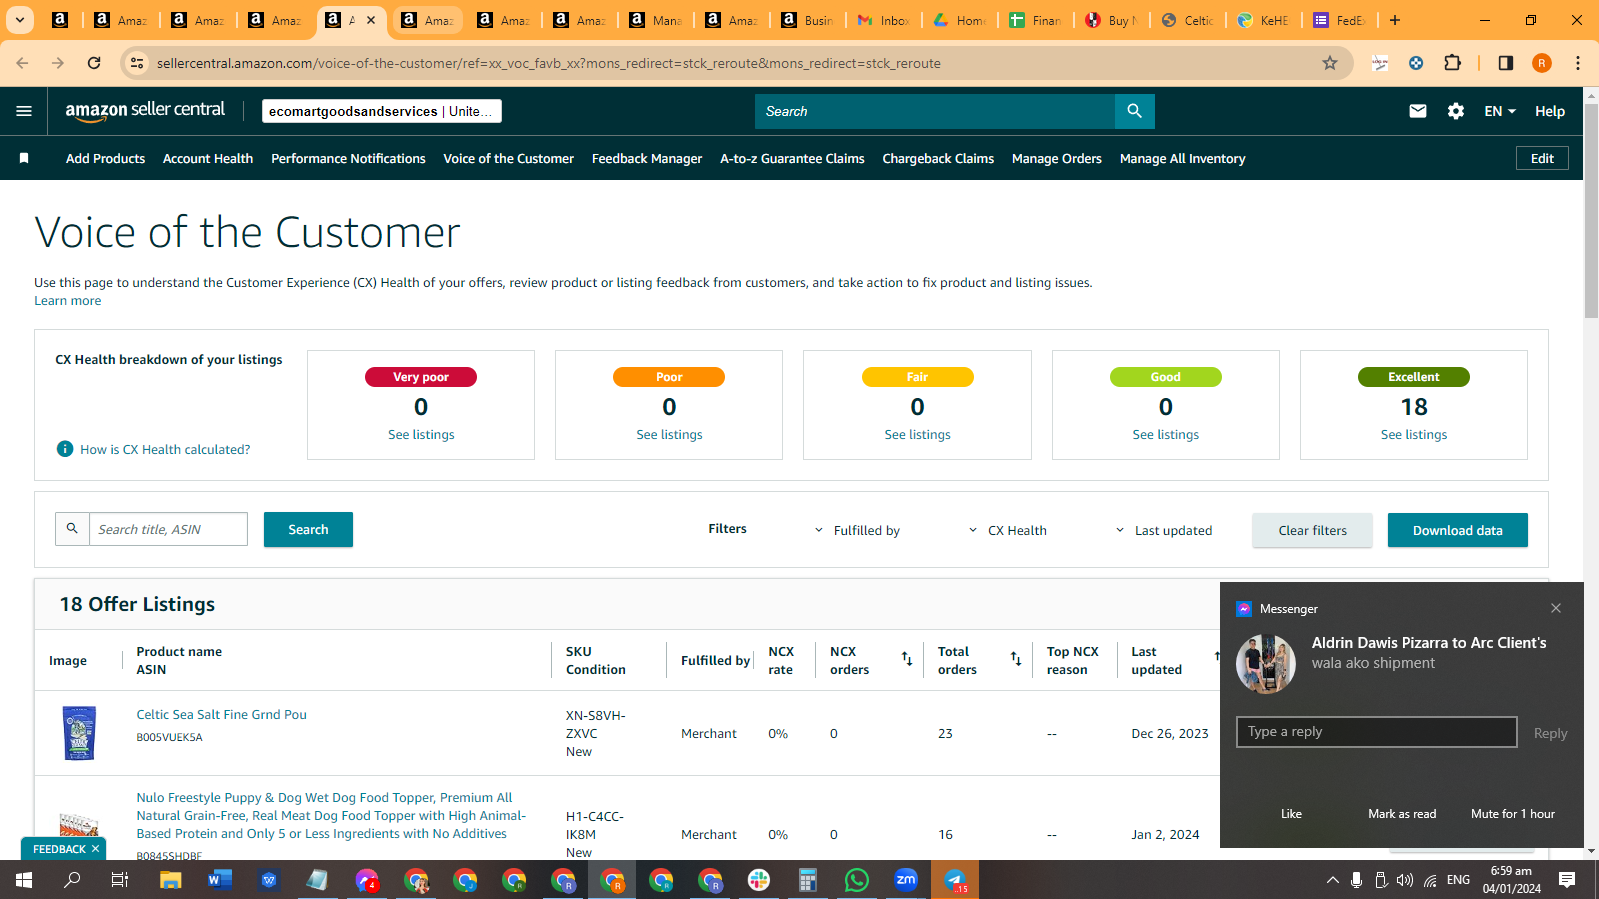Click Celtic Sea Salt product thumbnail
The height and width of the screenshot is (899, 1599).
point(79,732)
